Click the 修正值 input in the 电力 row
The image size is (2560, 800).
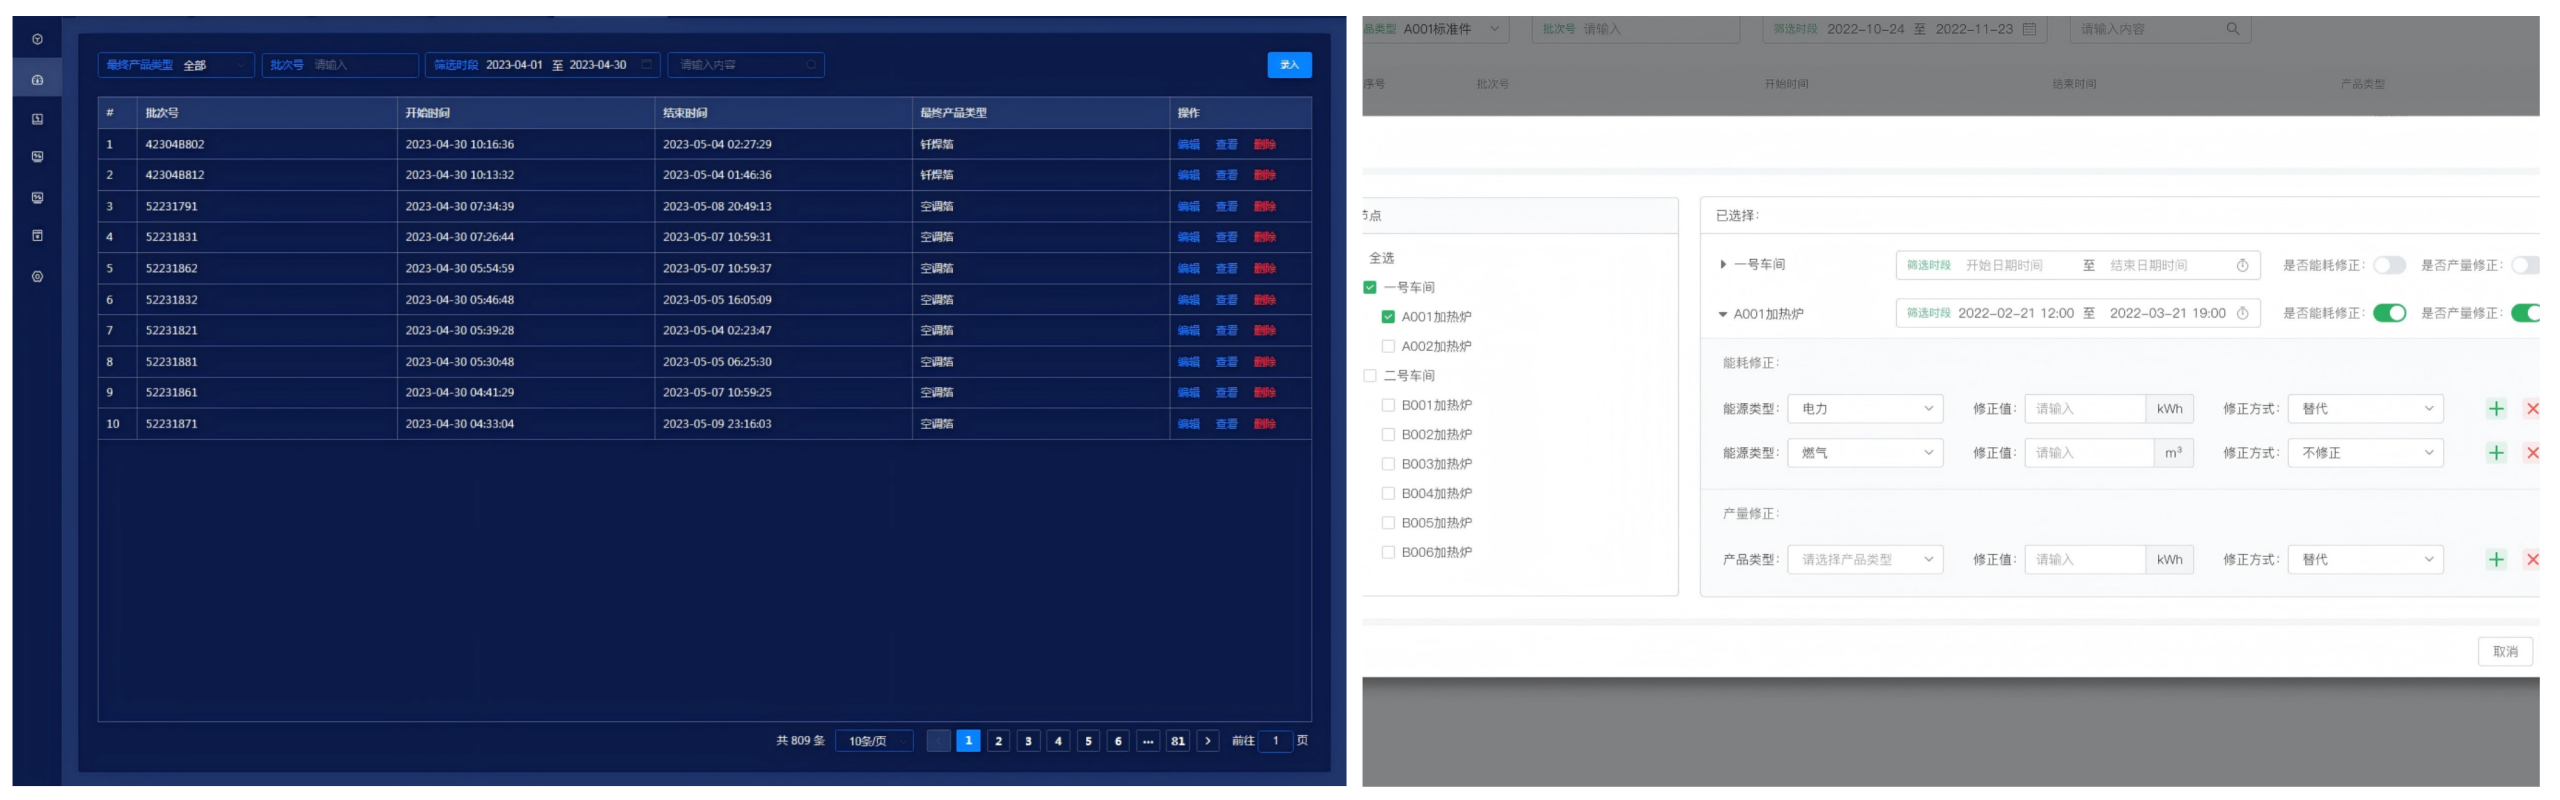click(2084, 409)
